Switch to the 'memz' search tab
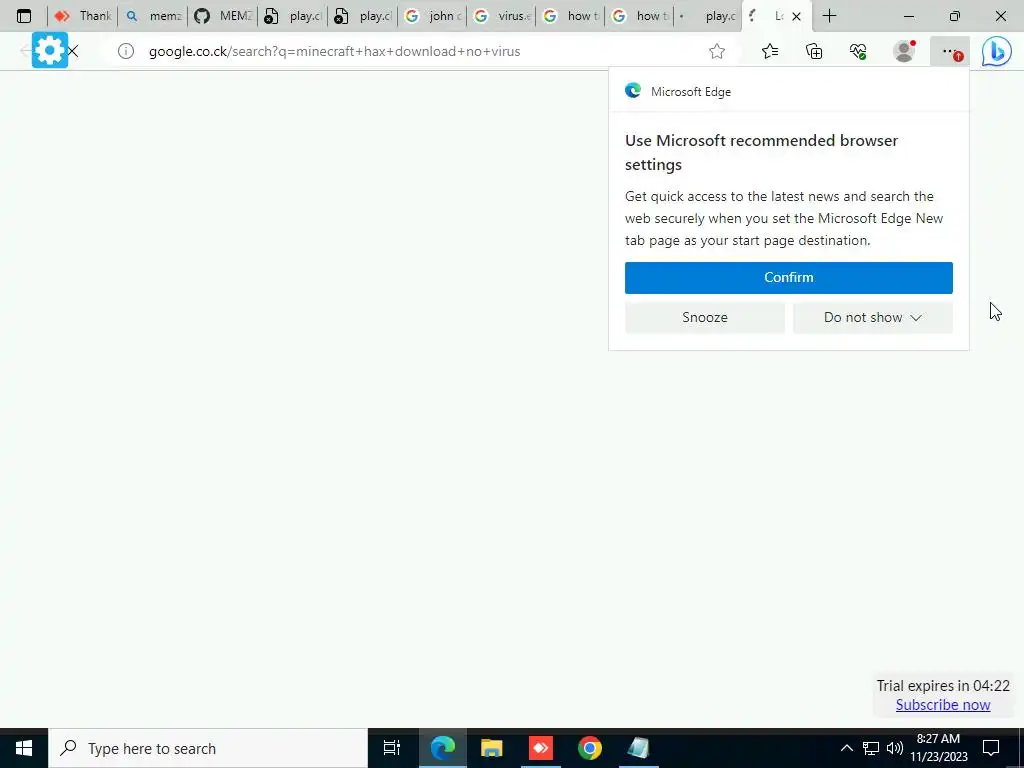This screenshot has height=768, width=1024. 153,16
